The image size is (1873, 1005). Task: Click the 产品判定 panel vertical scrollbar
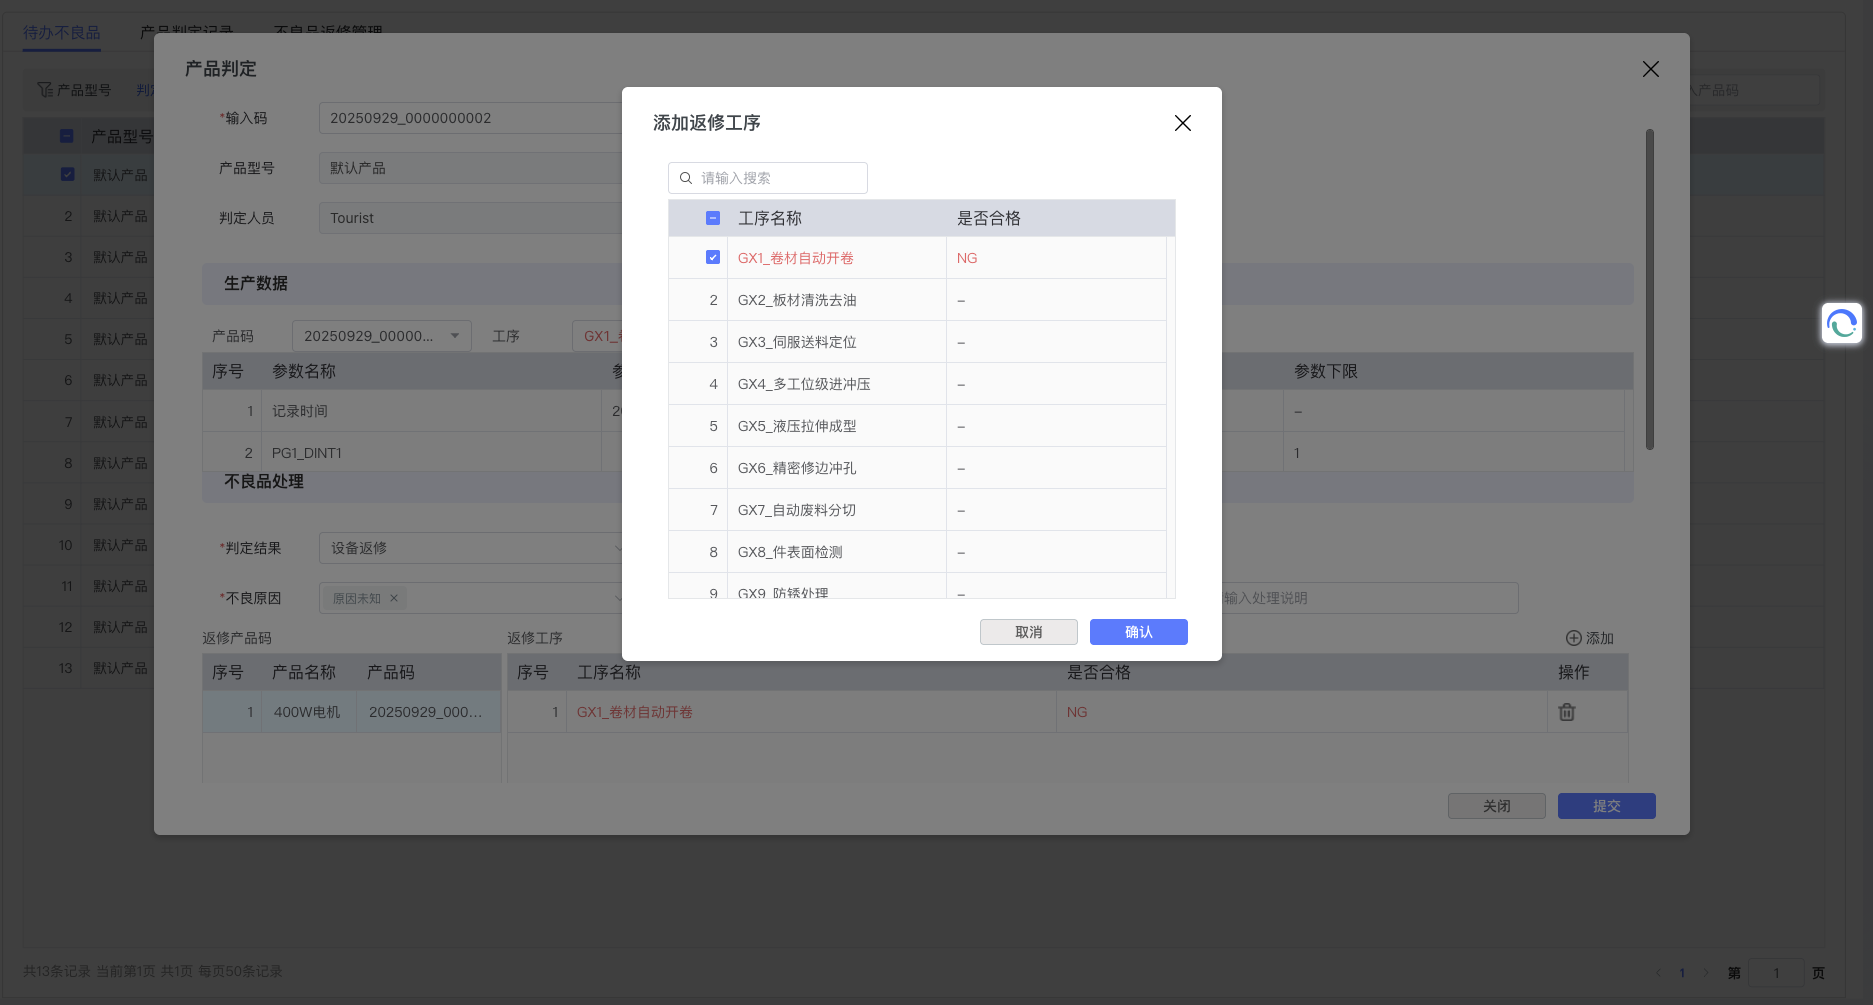[1650, 290]
